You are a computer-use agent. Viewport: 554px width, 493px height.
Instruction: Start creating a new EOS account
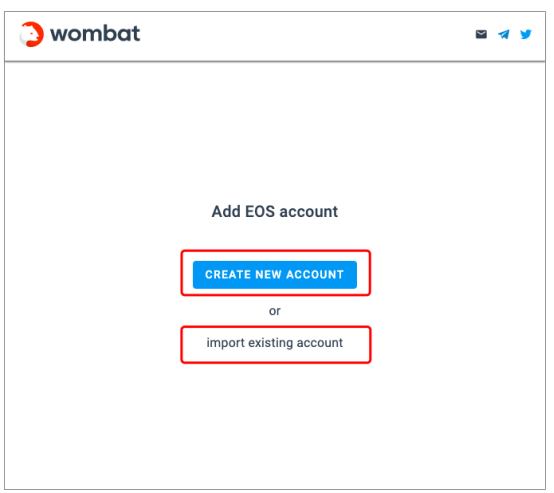275,275
